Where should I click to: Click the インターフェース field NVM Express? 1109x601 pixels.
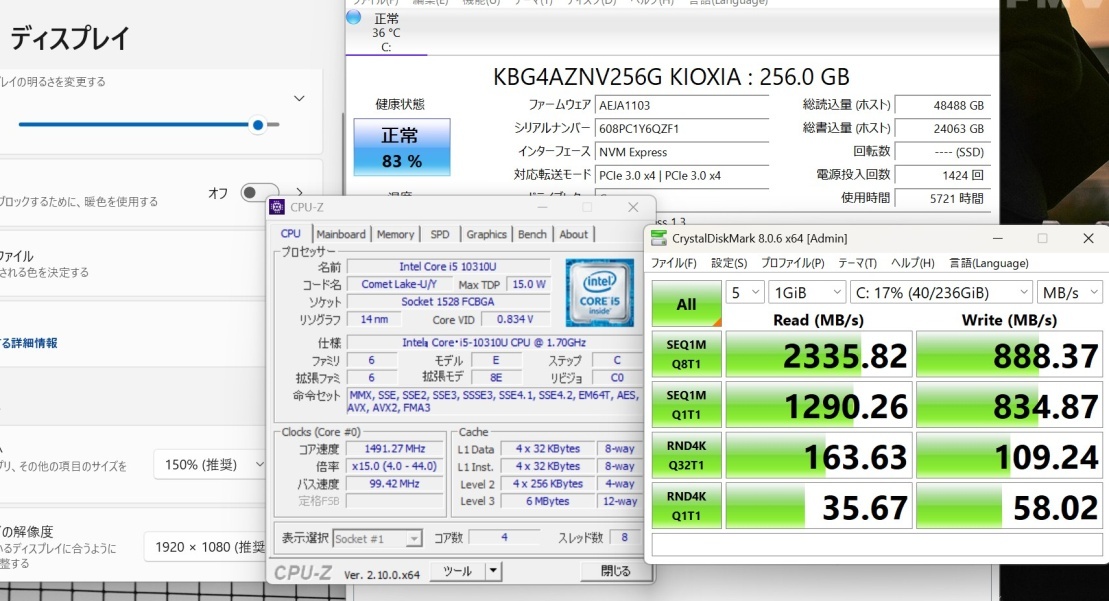(682, 152)
